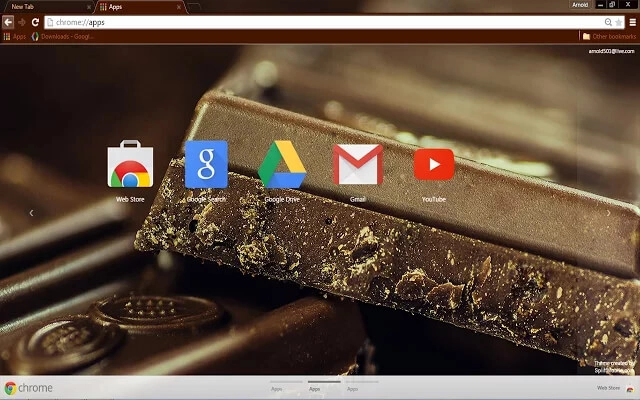Open the Downloads - Google bookmark

[x=62, y=36]
